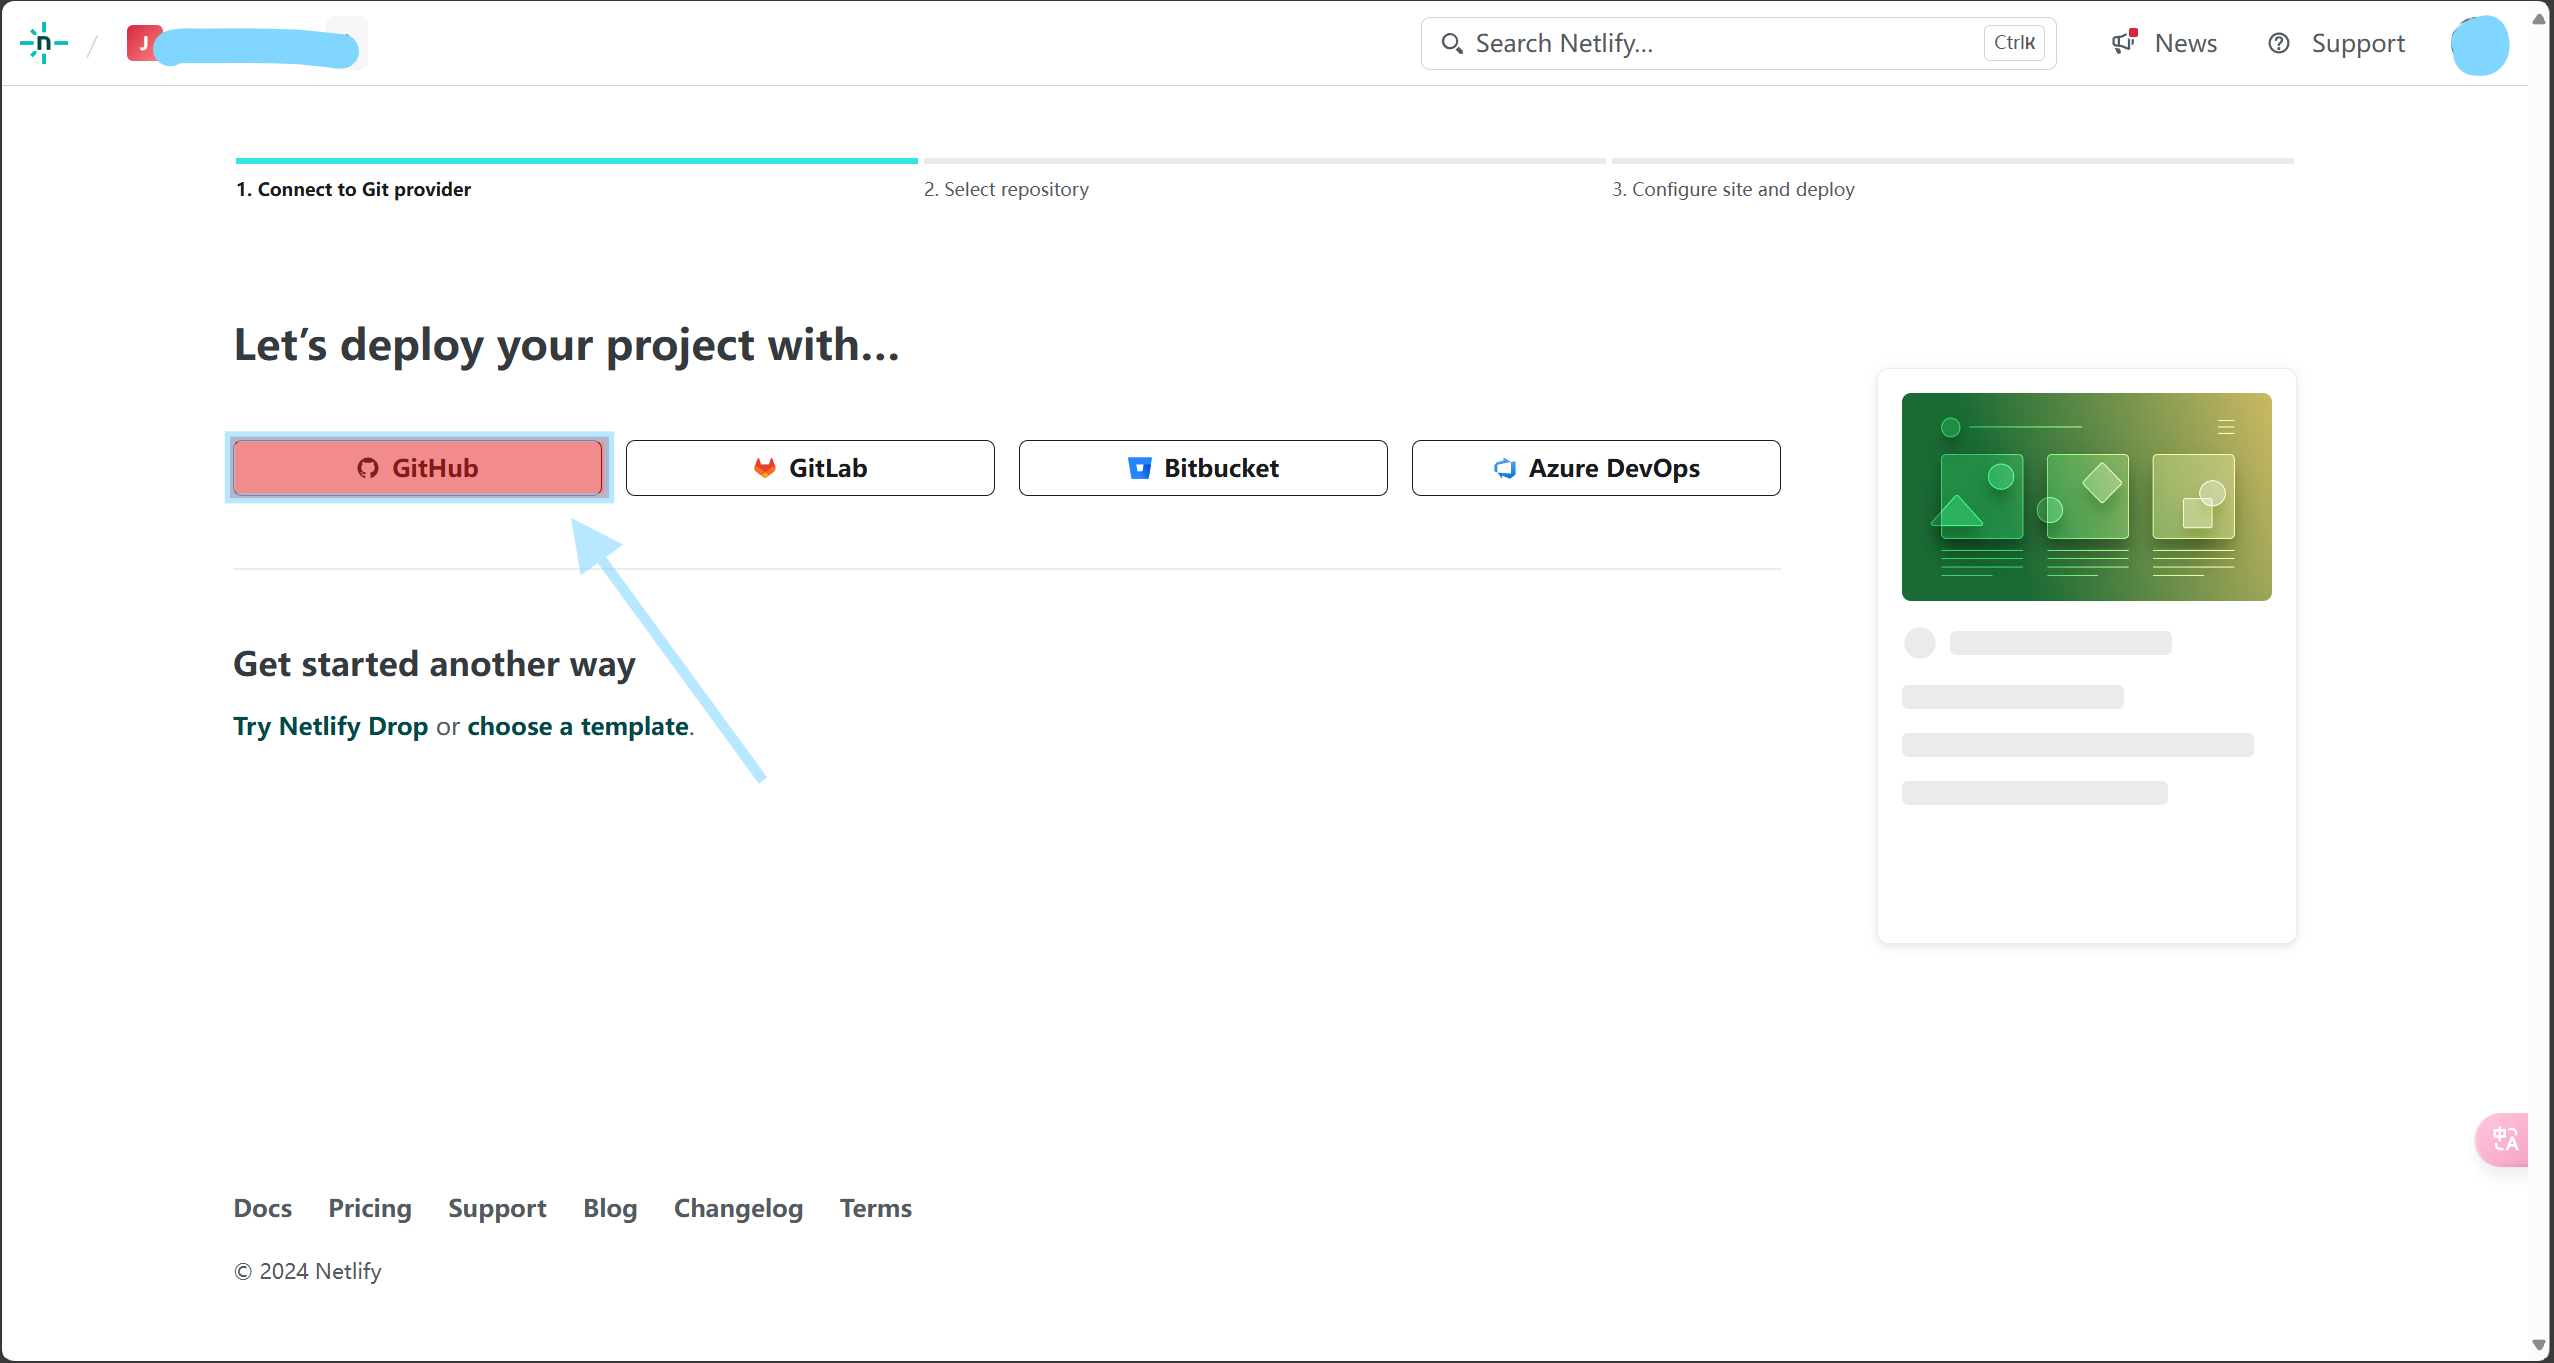Viewport: 2554px width, 1363px height.
Task: Open the red J team avatar
Action: coord(144,43)
